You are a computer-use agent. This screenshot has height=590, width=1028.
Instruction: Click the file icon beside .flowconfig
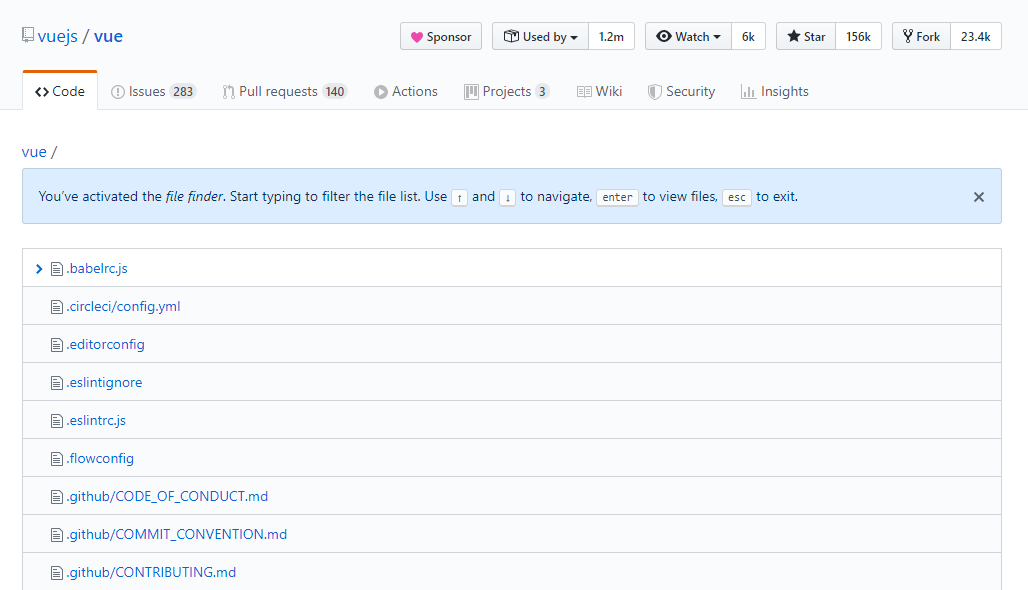[57, 459]
